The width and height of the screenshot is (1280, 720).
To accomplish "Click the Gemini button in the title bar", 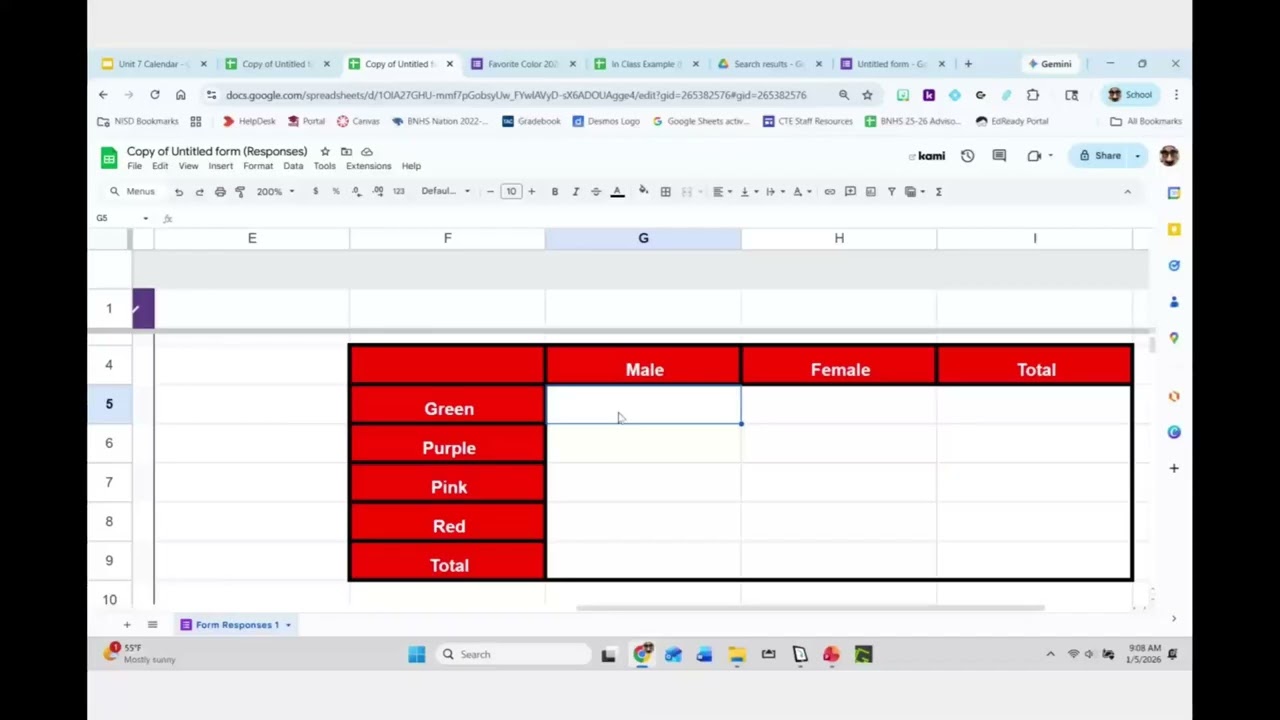I will (x=1050, y=64).
